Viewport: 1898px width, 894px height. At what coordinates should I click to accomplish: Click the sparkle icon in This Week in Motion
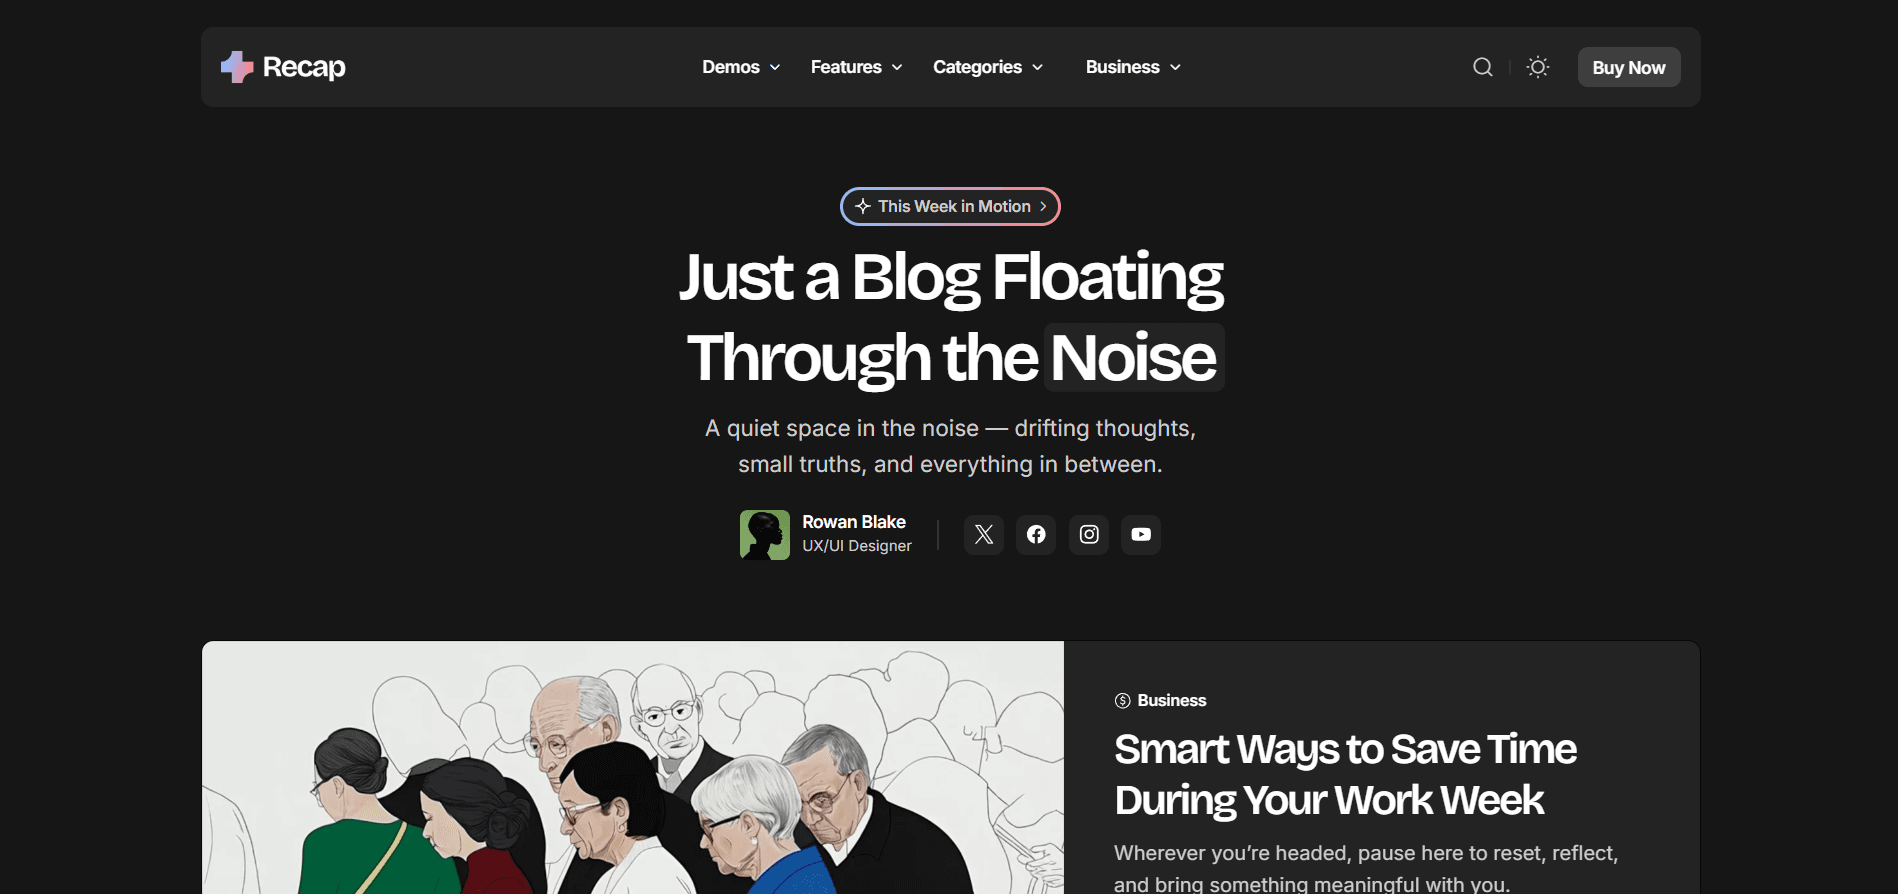(863, 206)
